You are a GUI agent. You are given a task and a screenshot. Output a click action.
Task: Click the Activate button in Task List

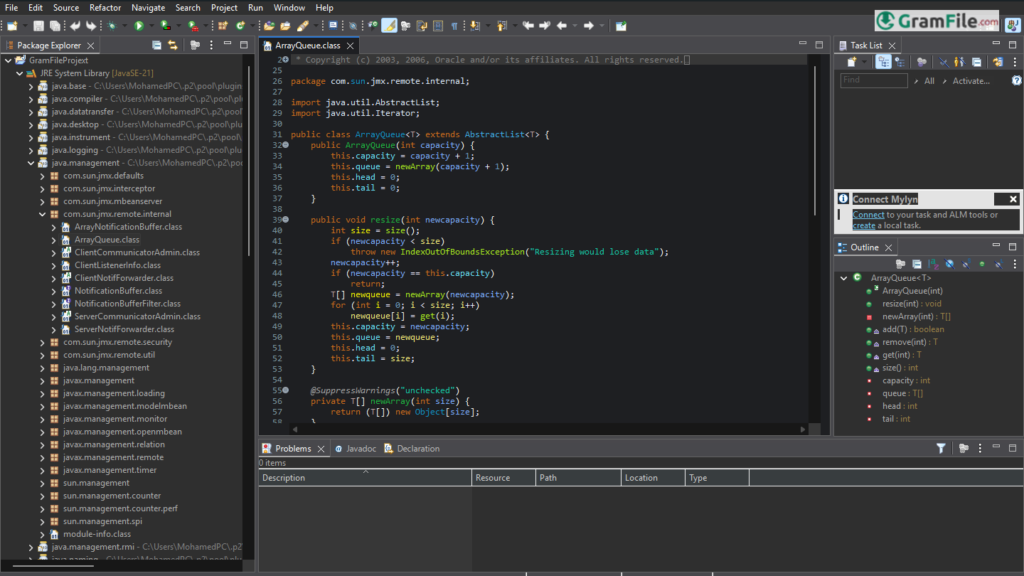(x=972, y=80)
